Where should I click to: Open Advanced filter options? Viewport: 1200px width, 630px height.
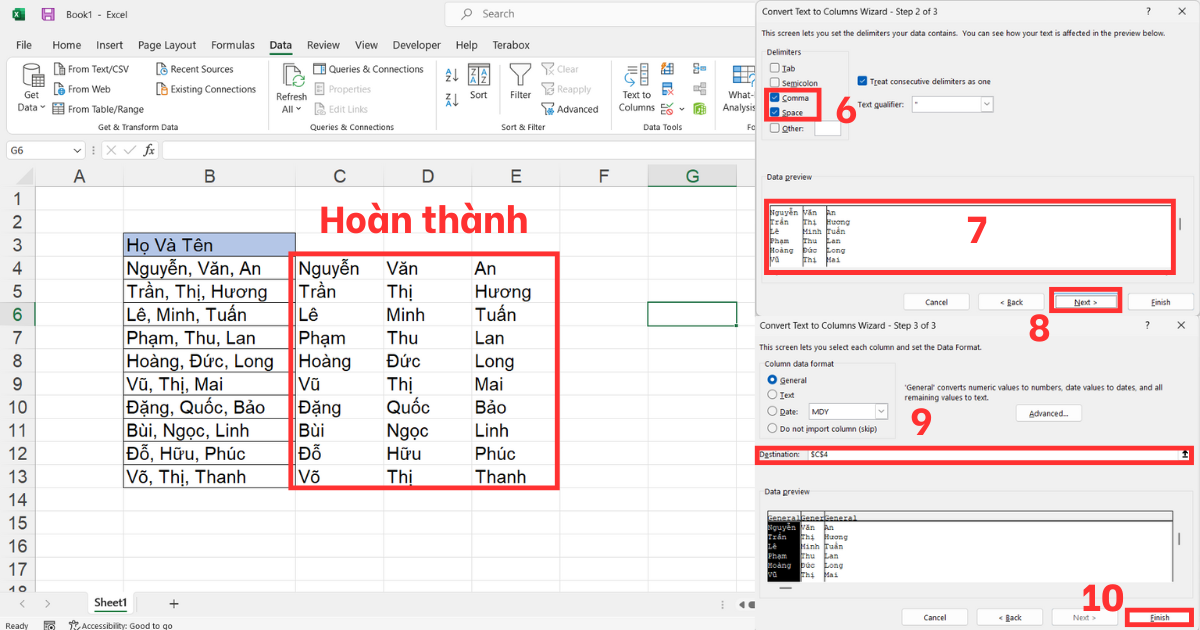[570, 109]
